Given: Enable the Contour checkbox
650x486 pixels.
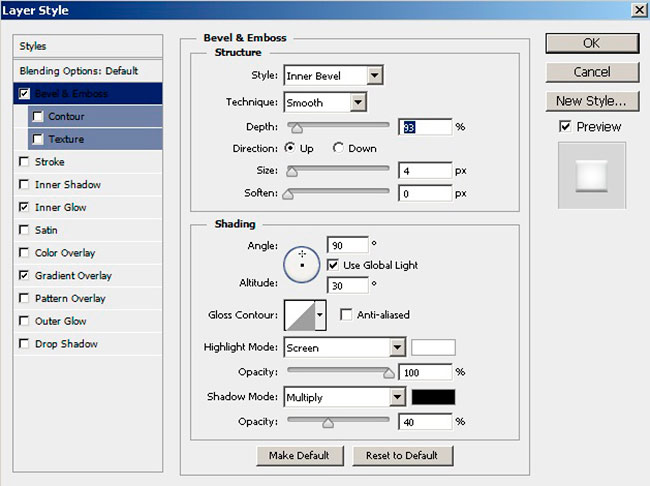Looking at the screenshot, I should coord(38,117).
